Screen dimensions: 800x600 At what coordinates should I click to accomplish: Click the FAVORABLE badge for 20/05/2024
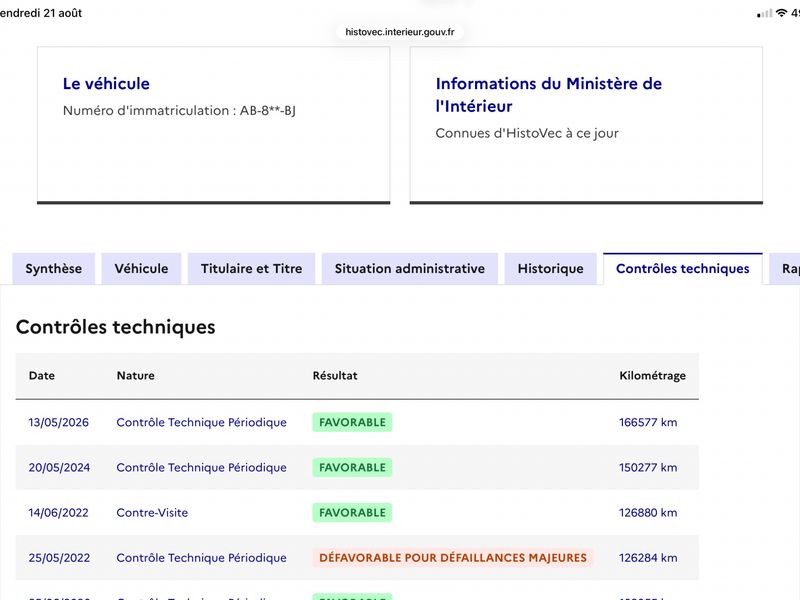(x=353, y=467)
